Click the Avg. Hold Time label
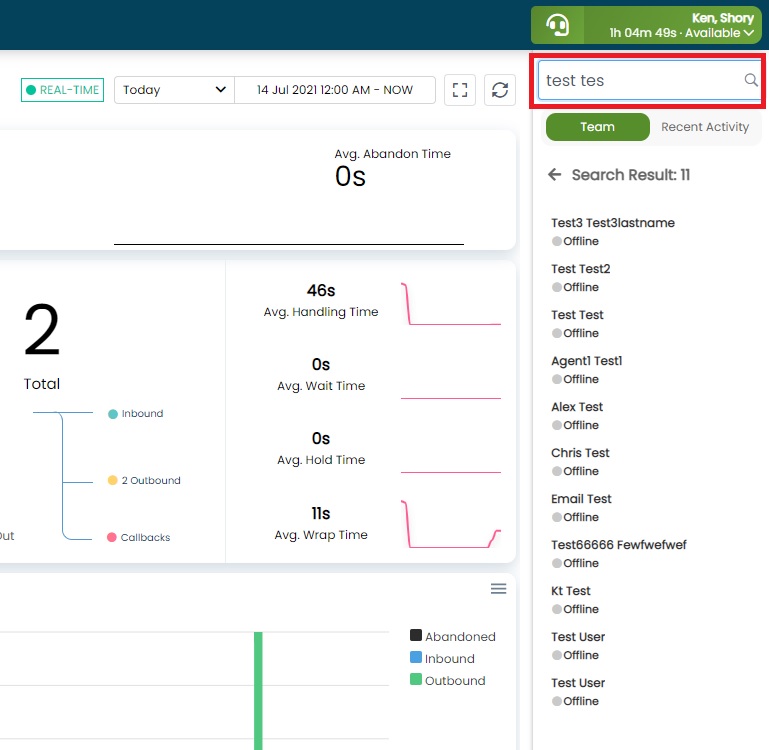The height and width of the screenshot is (750, 769). (x=321, y=460)
